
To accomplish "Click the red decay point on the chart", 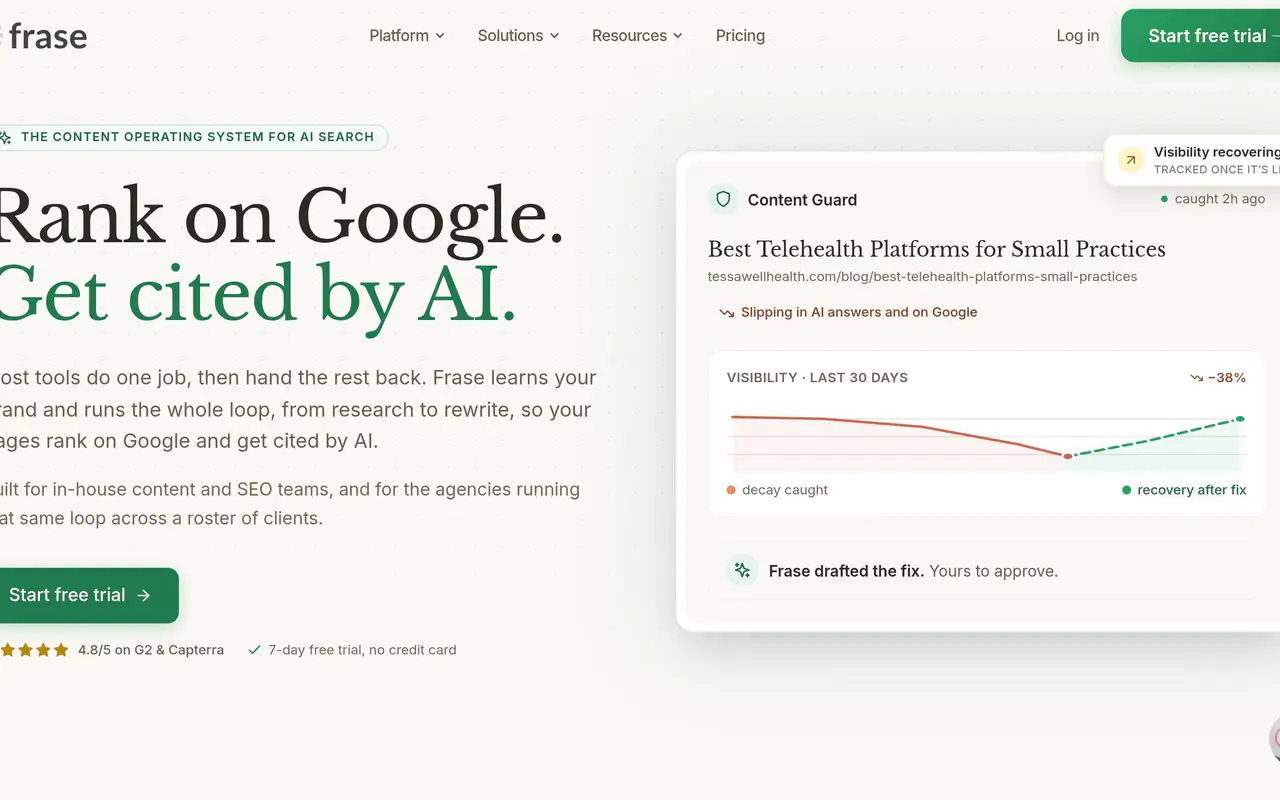I will click(1067, 456).
